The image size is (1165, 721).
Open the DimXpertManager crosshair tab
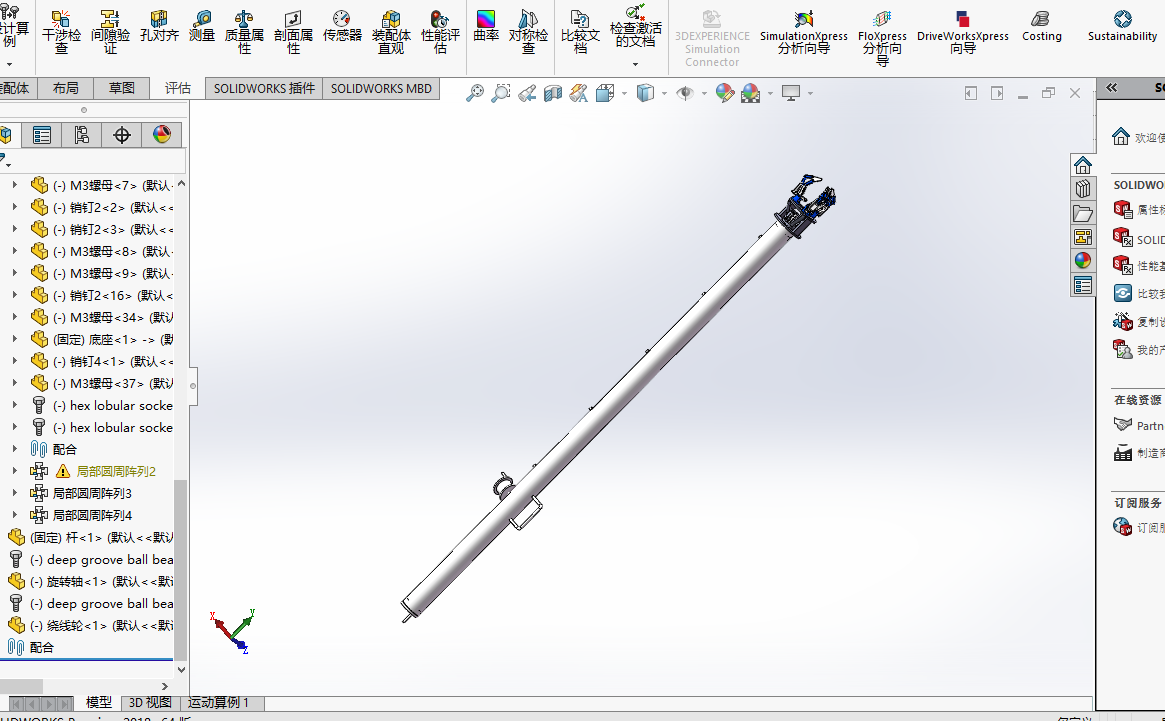click(x=121, y=135)
